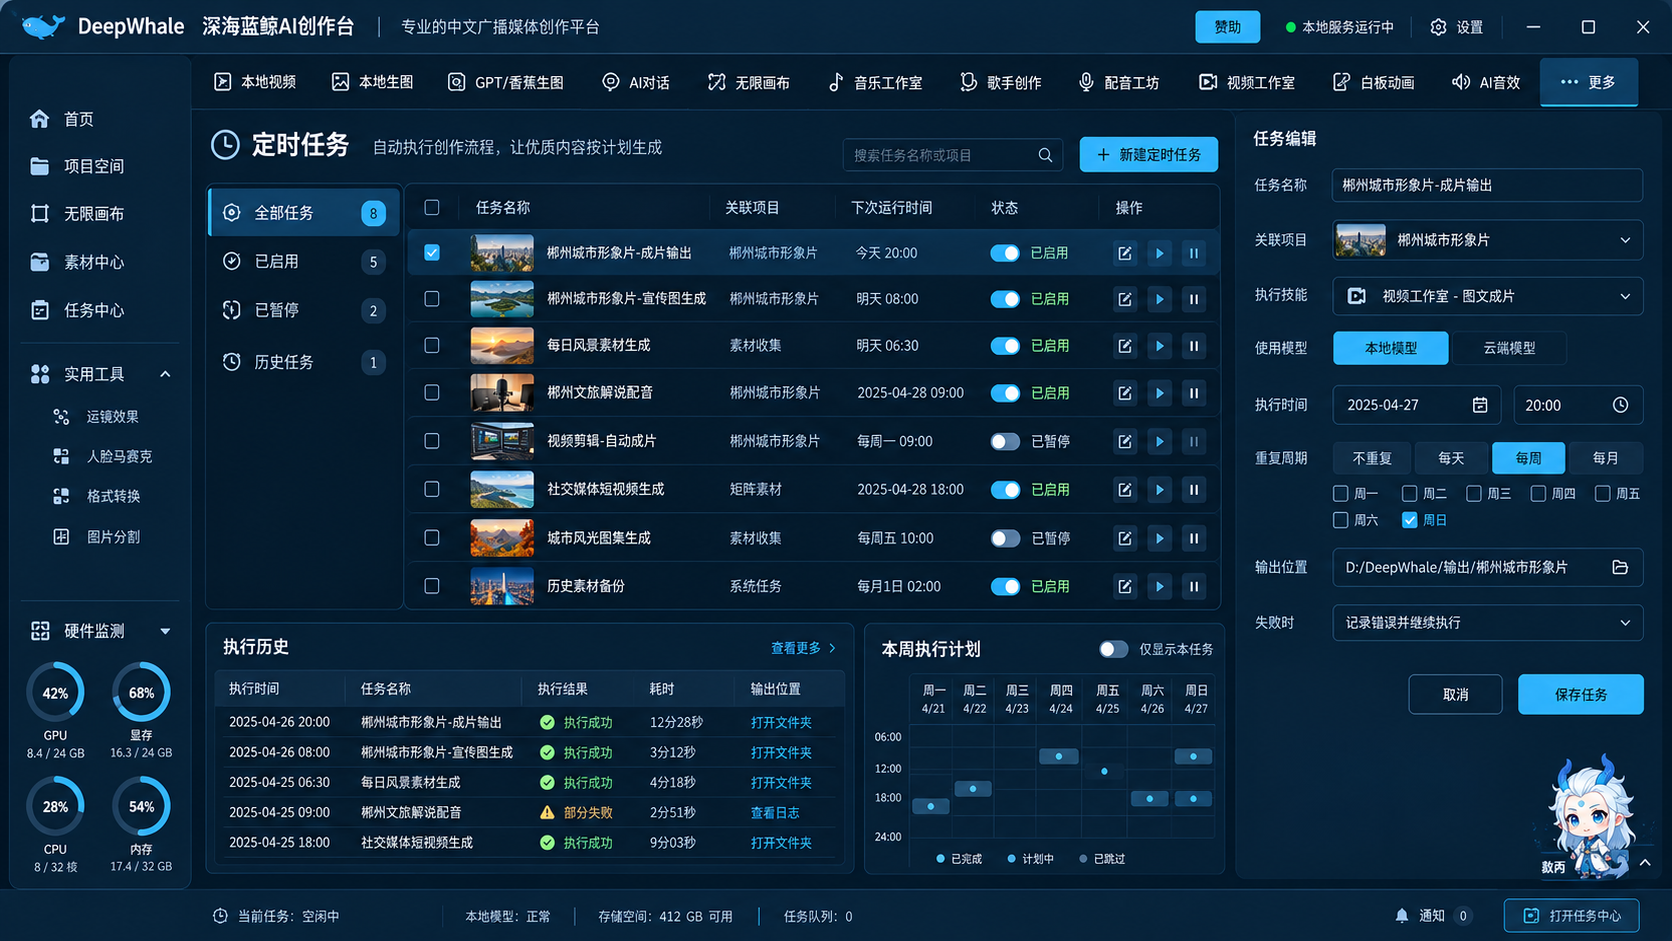
Task: Uncheck the 周日 weekday checkbox
Action: click(1409, 520)
